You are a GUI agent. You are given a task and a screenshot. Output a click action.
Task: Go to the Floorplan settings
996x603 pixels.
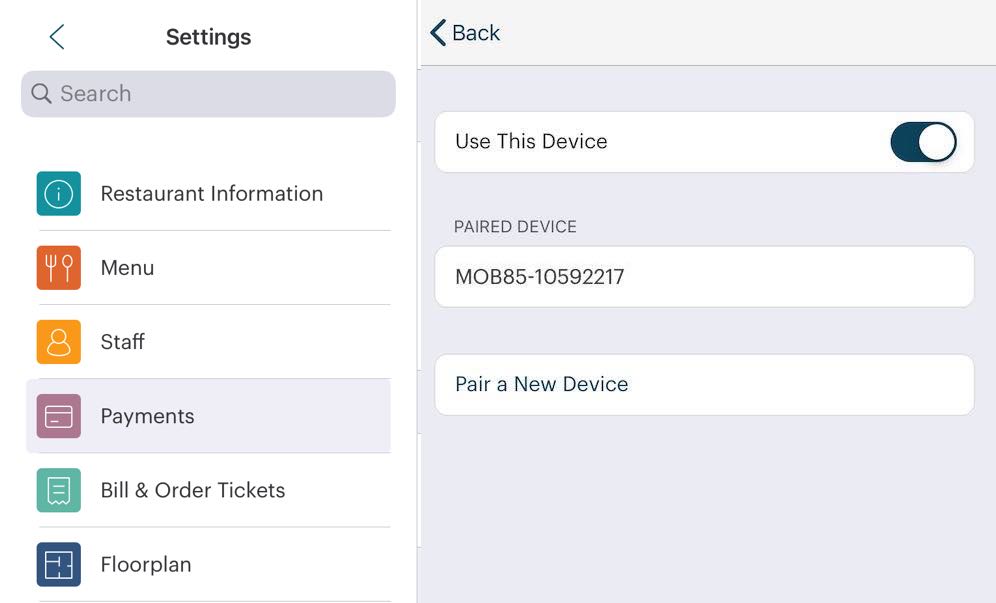coord(146,564)
